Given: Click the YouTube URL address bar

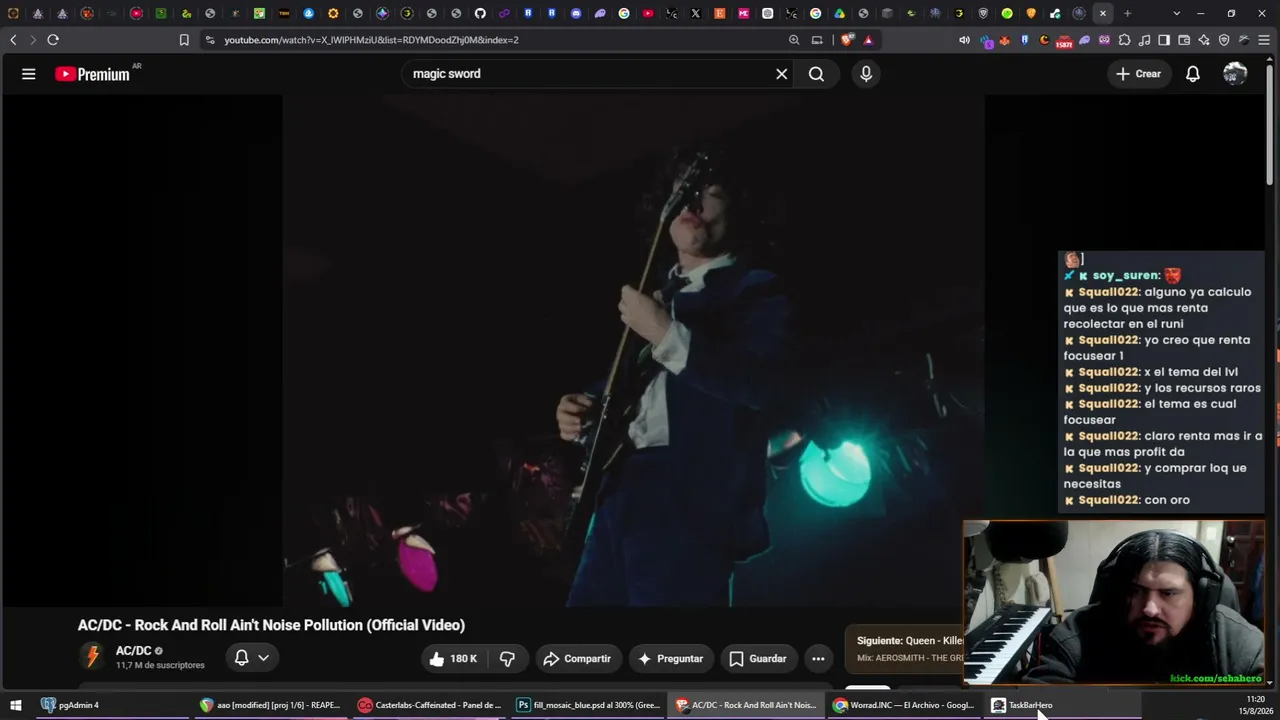Looking at the screenshot, I should point(500,40).
